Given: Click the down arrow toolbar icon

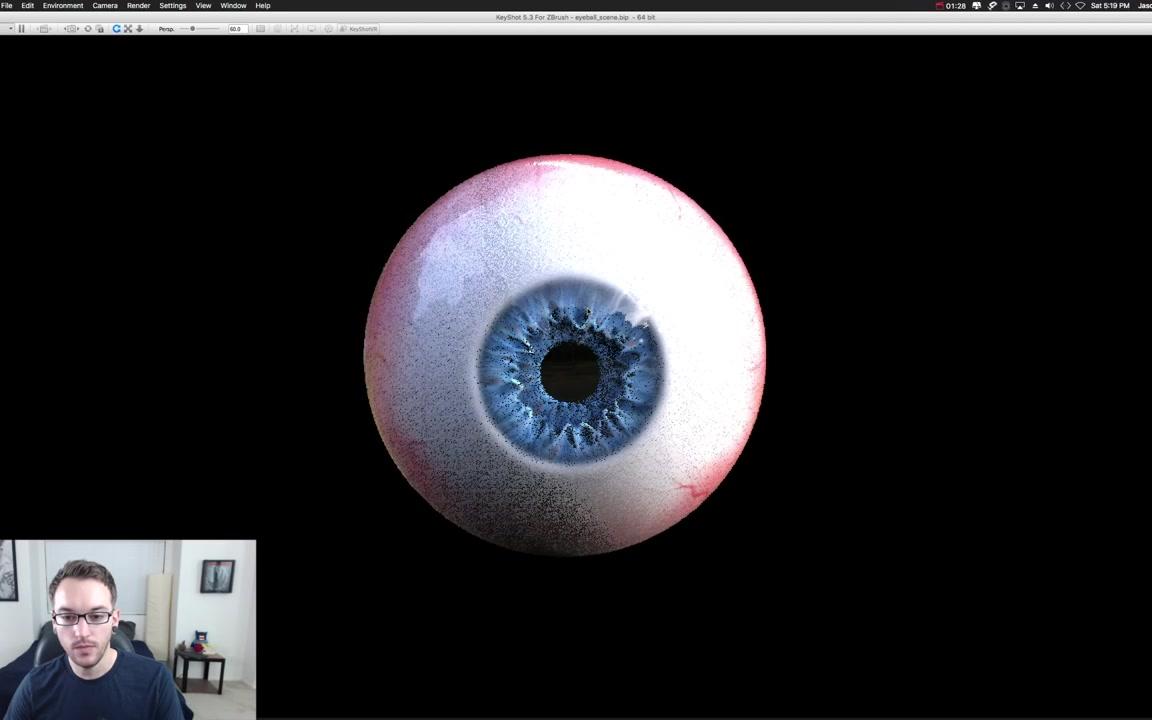Looking at the screenshot, I should (x=139, y=29).
